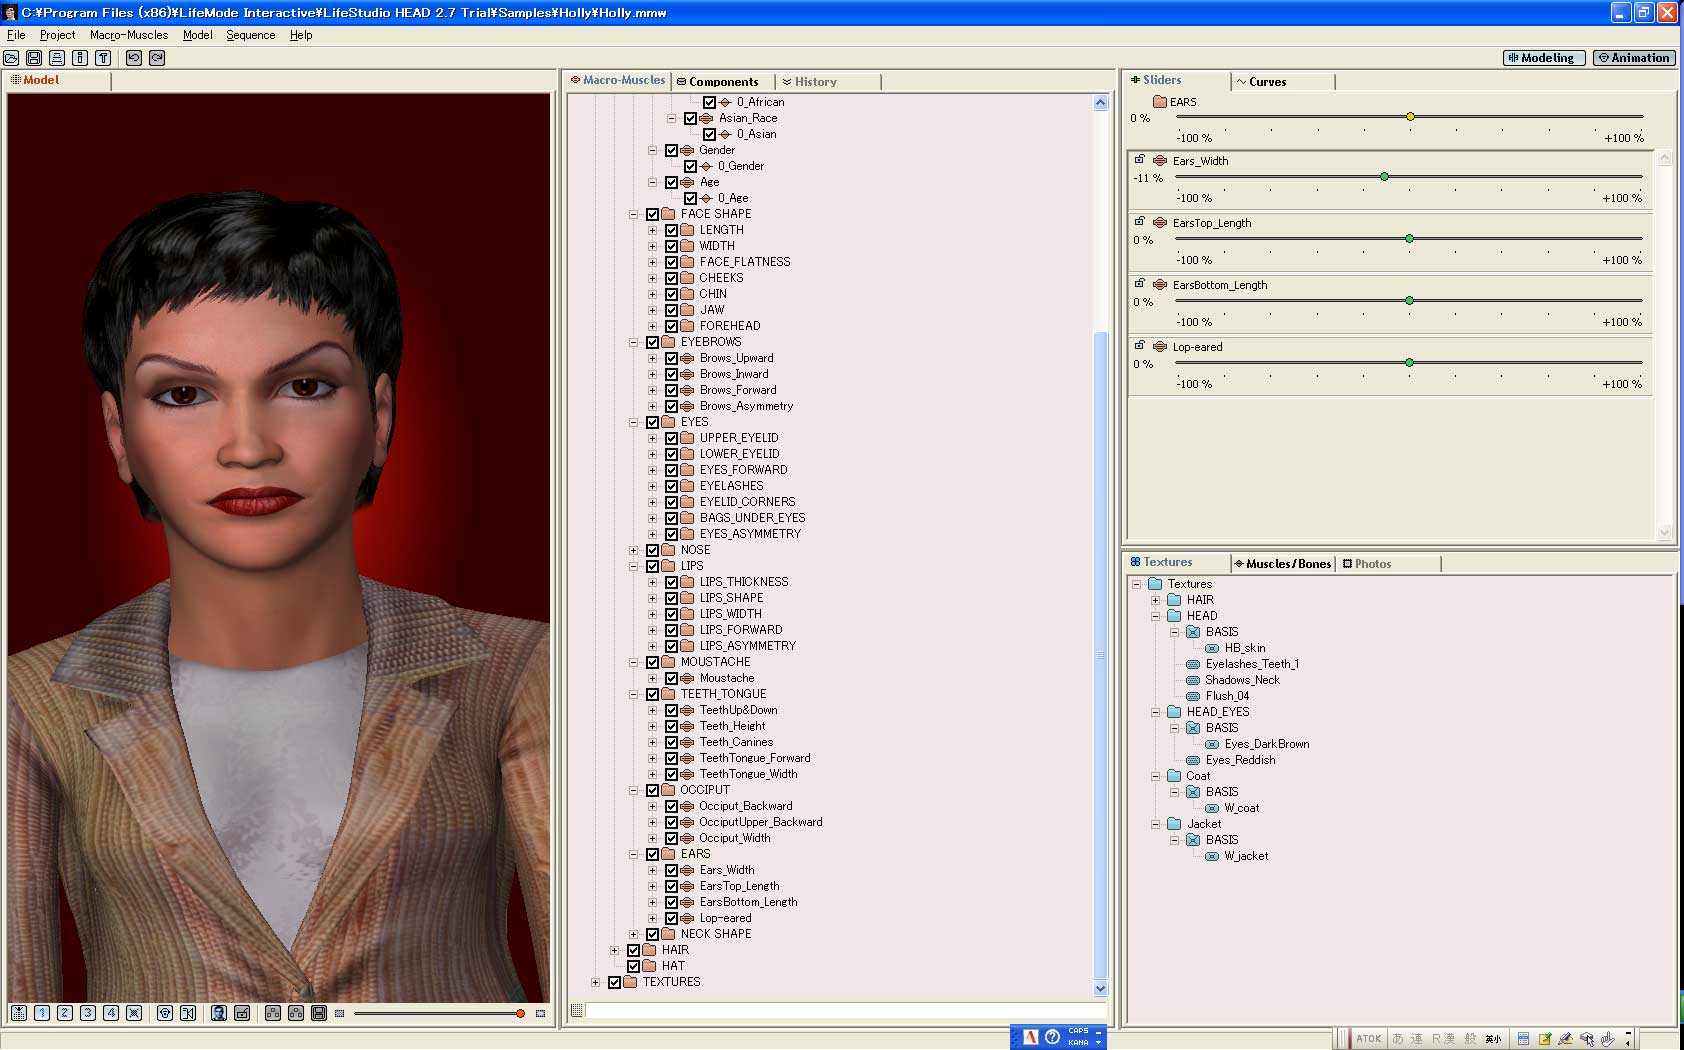Expand the HAIR textures folder
Viewport: 1684px width, 1050px height.
1155,600
